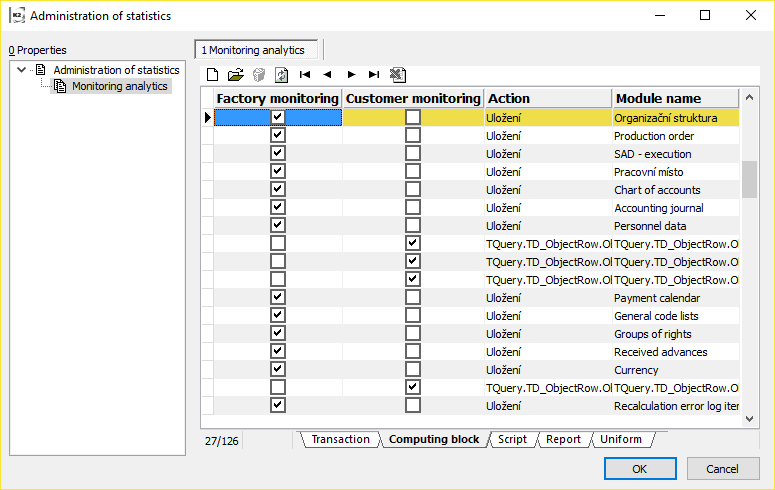This screenshot has width=775, height=490.
Task: Go to previous record
Action: (x=327, y=74)
